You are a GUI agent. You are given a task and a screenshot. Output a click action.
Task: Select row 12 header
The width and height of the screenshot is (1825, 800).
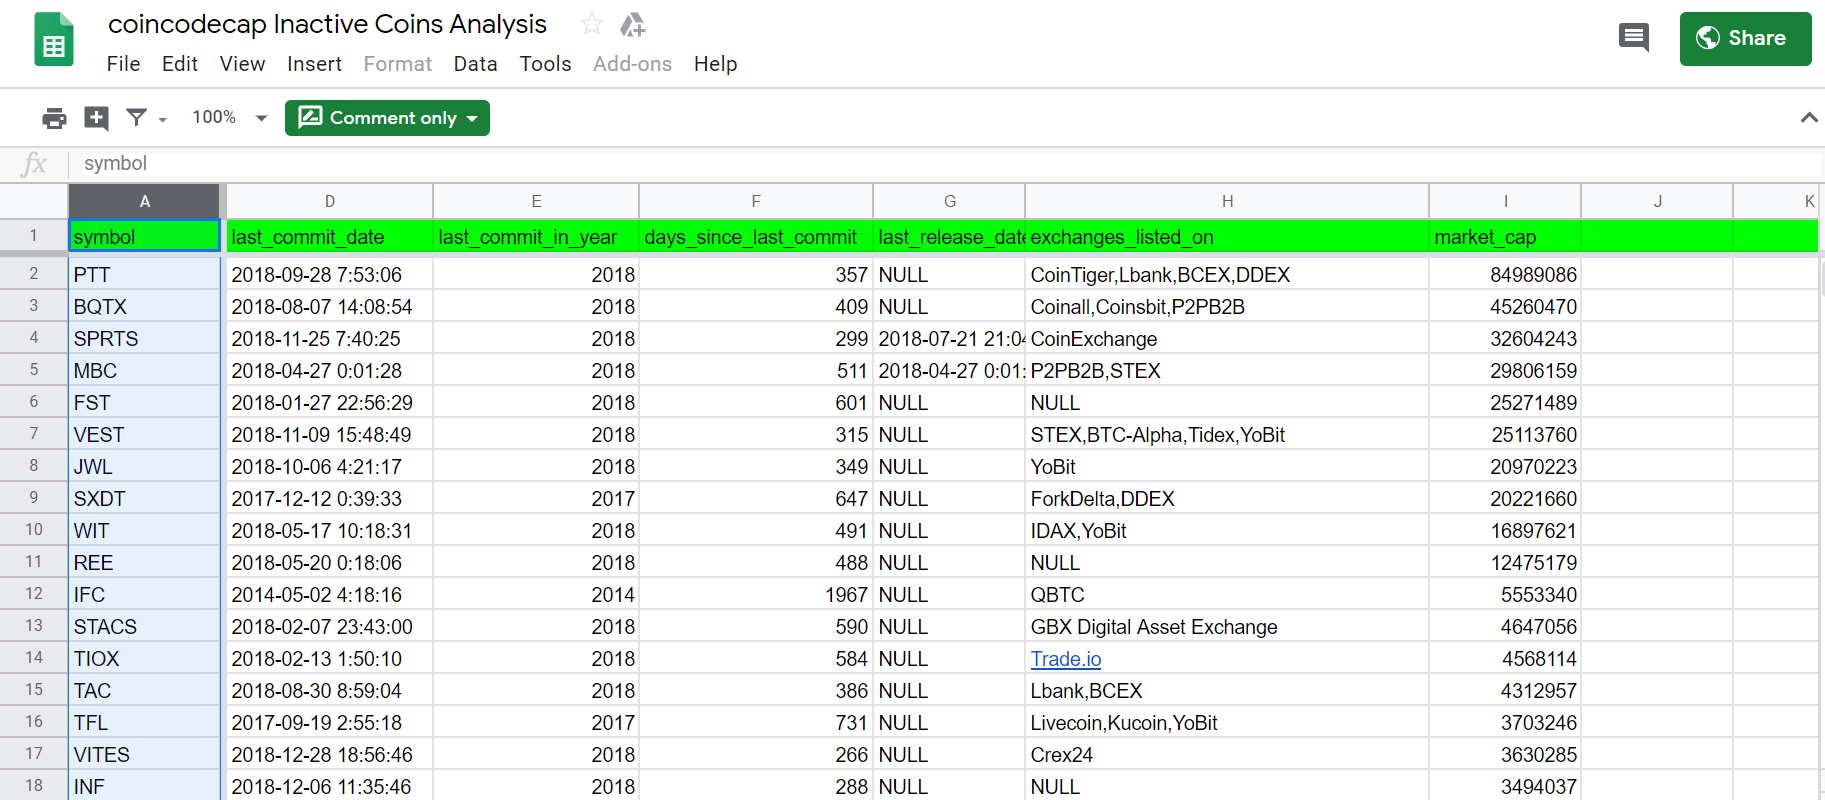click(34, 594)
